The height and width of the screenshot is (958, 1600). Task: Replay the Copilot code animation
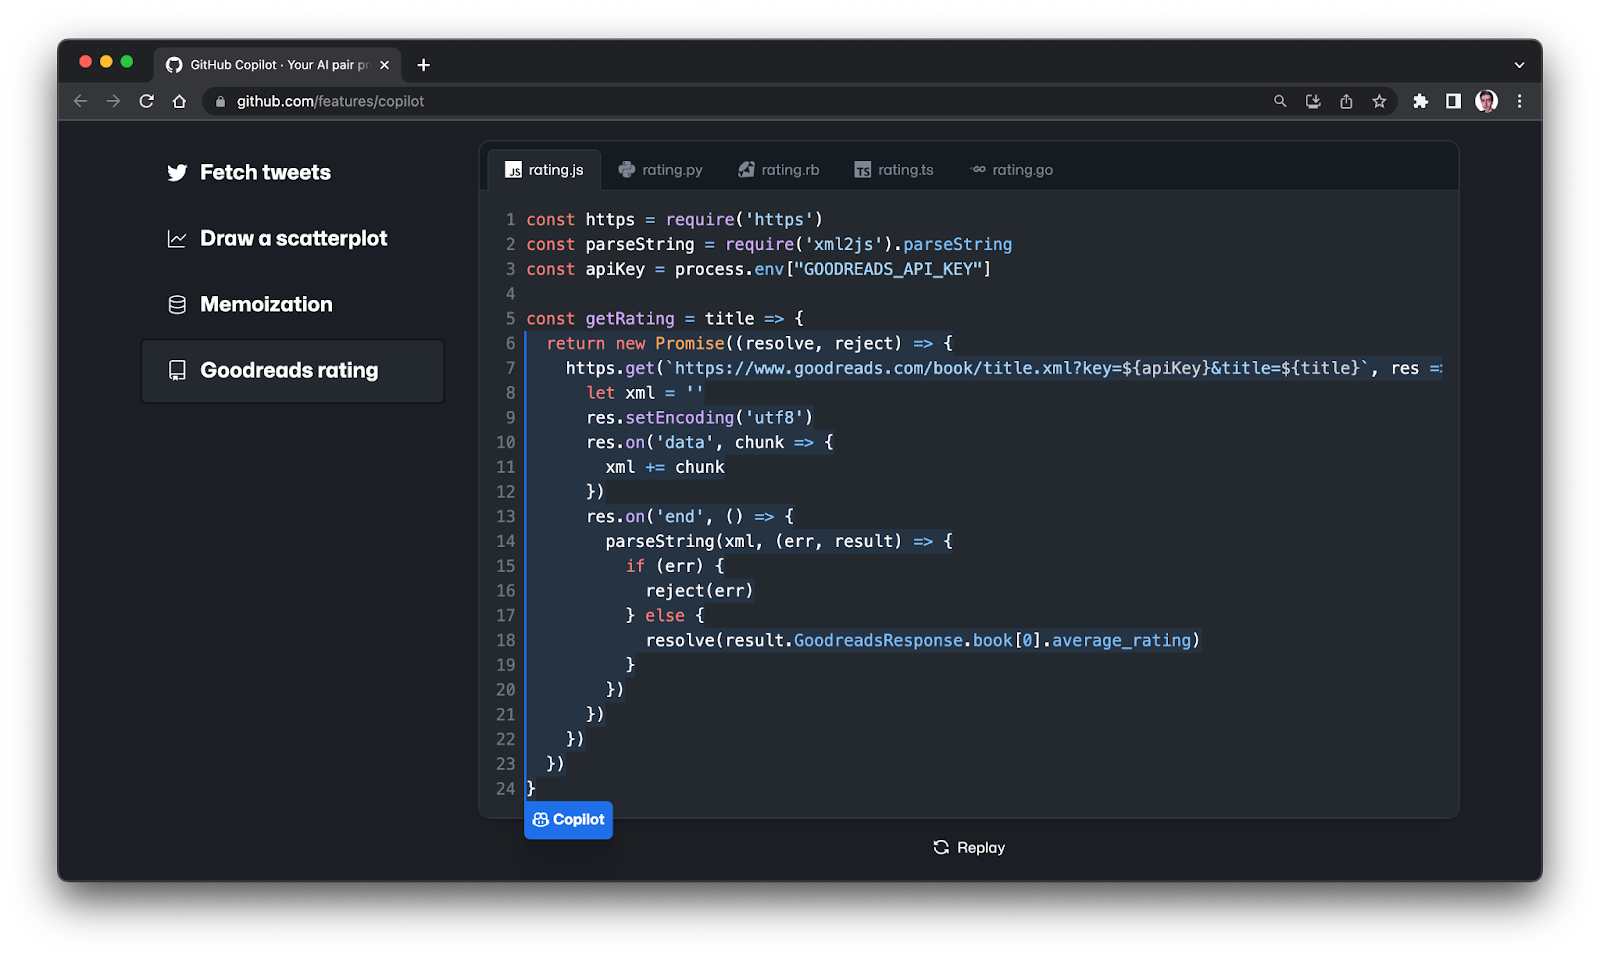[x=969, y=847]
